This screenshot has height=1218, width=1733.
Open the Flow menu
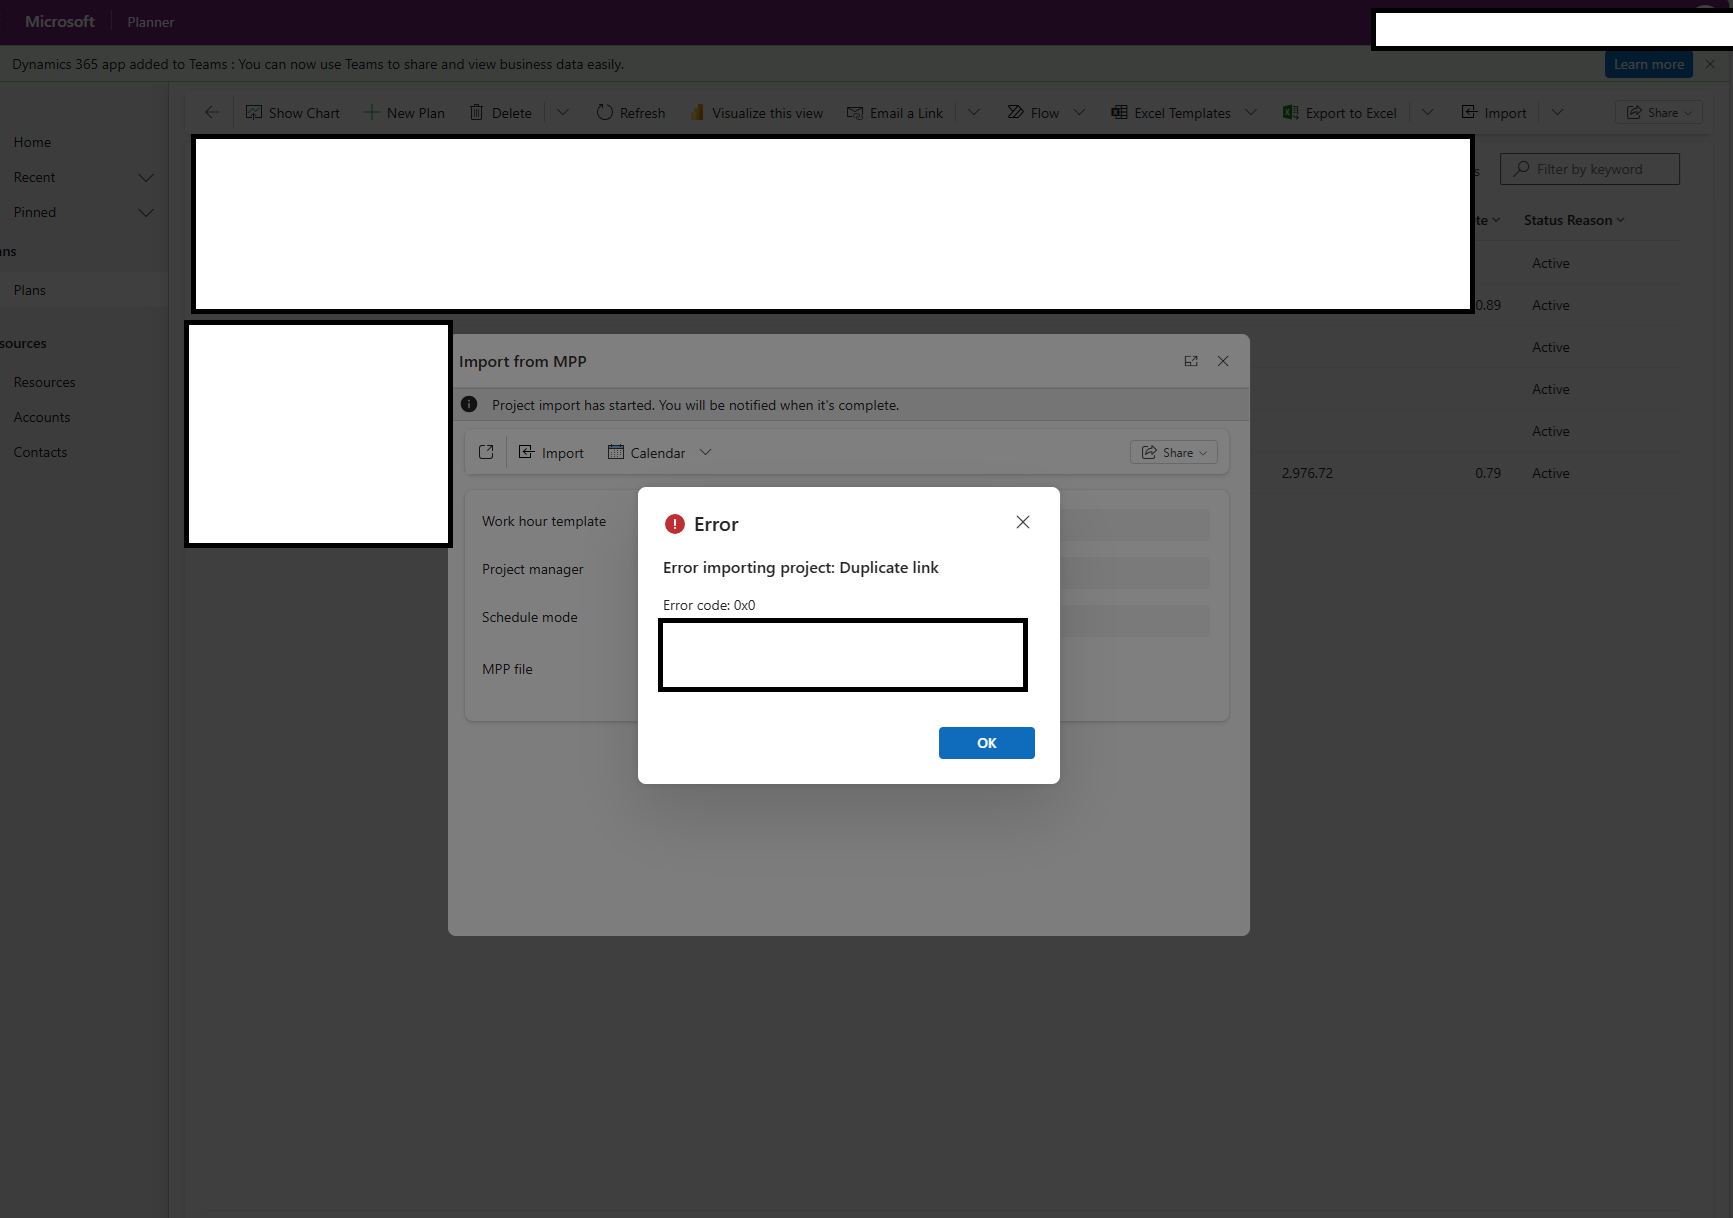[x=1033, y=113]
